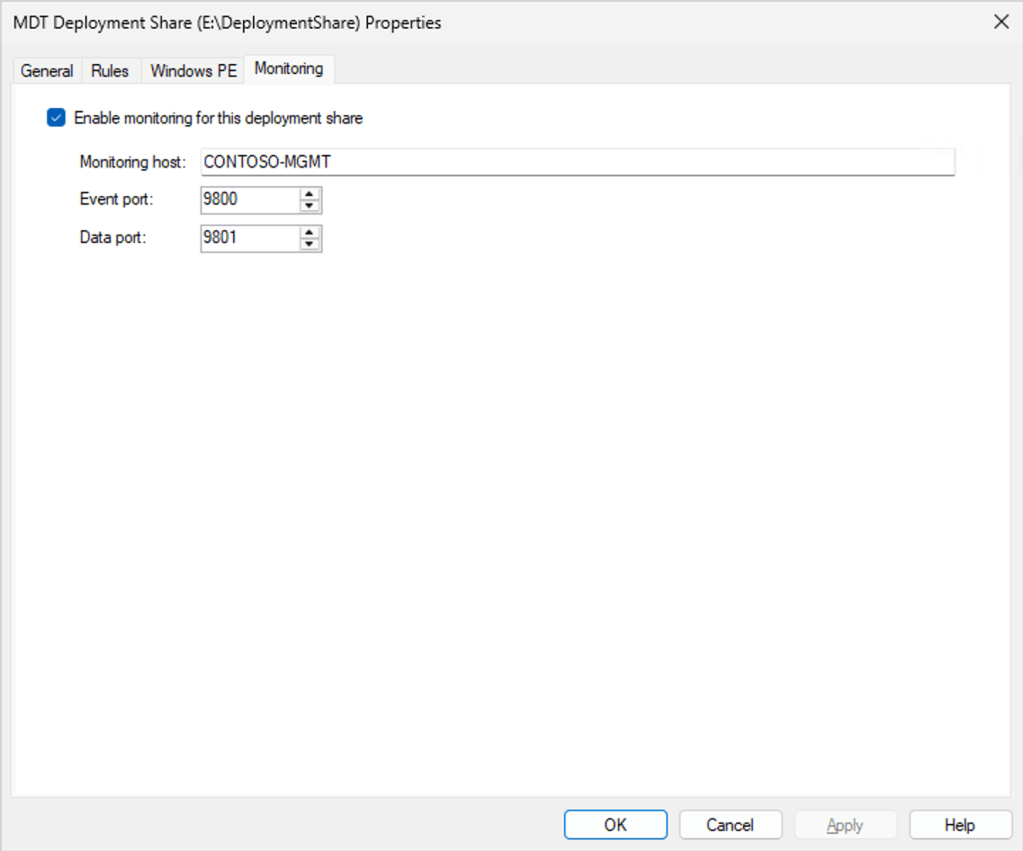Viewport: 1023px width, 851px height.
Task: Increment Data port using up arrow
Action: pos(311,233)
